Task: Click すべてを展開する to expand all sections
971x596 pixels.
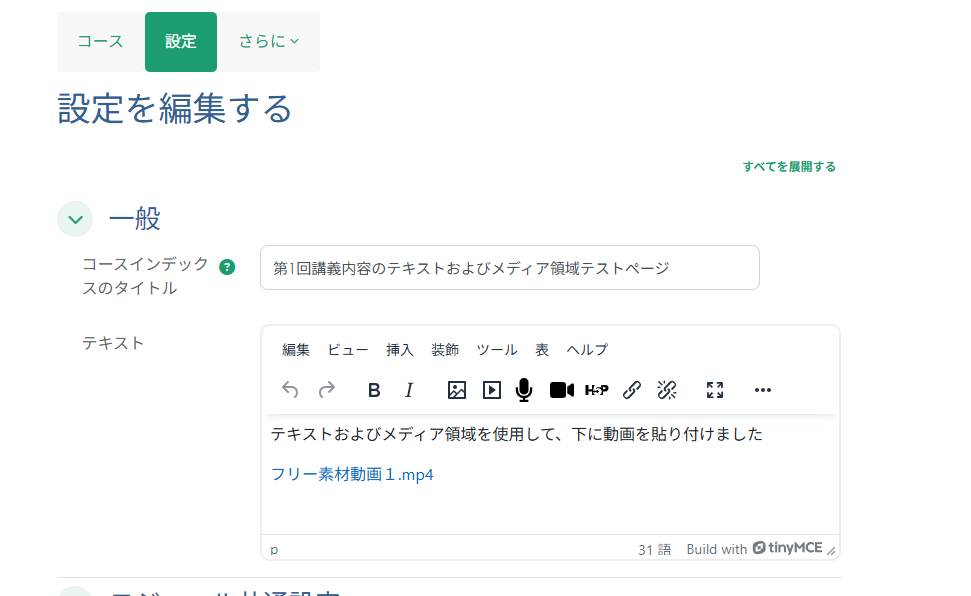Action: (x=789, y=166)
